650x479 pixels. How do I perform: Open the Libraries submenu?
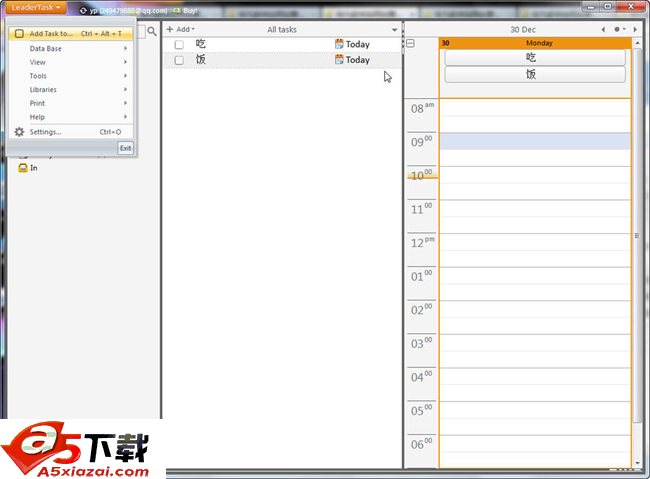point(71,90)
